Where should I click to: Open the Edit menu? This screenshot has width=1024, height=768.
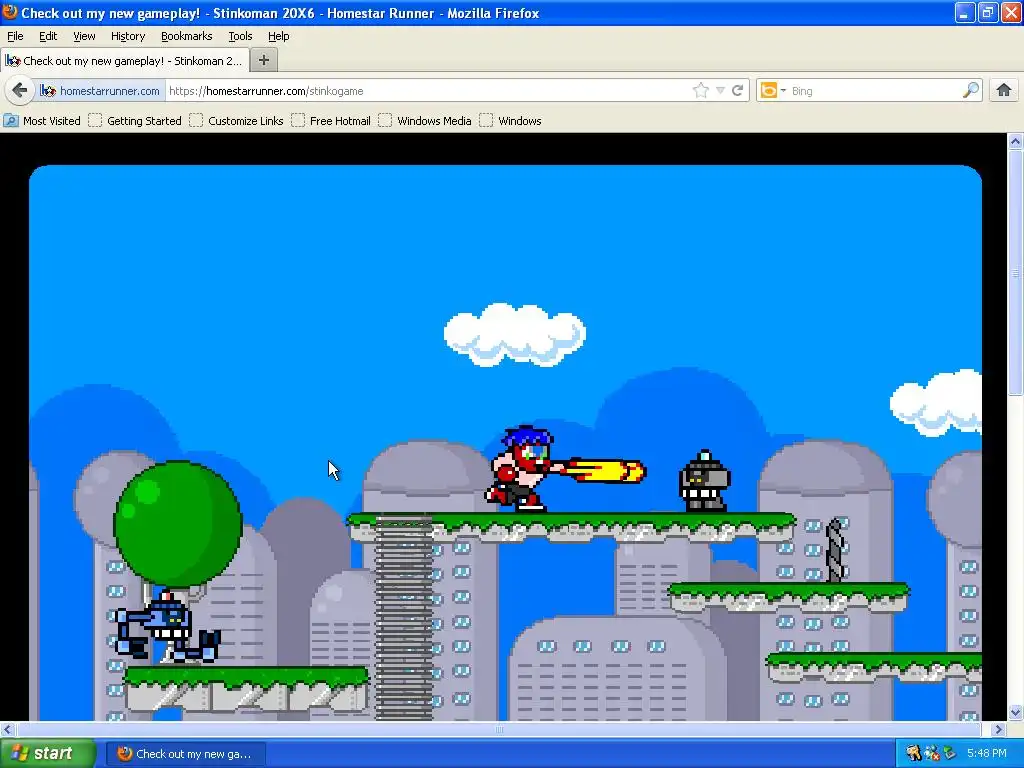click(x=48, y=36)
